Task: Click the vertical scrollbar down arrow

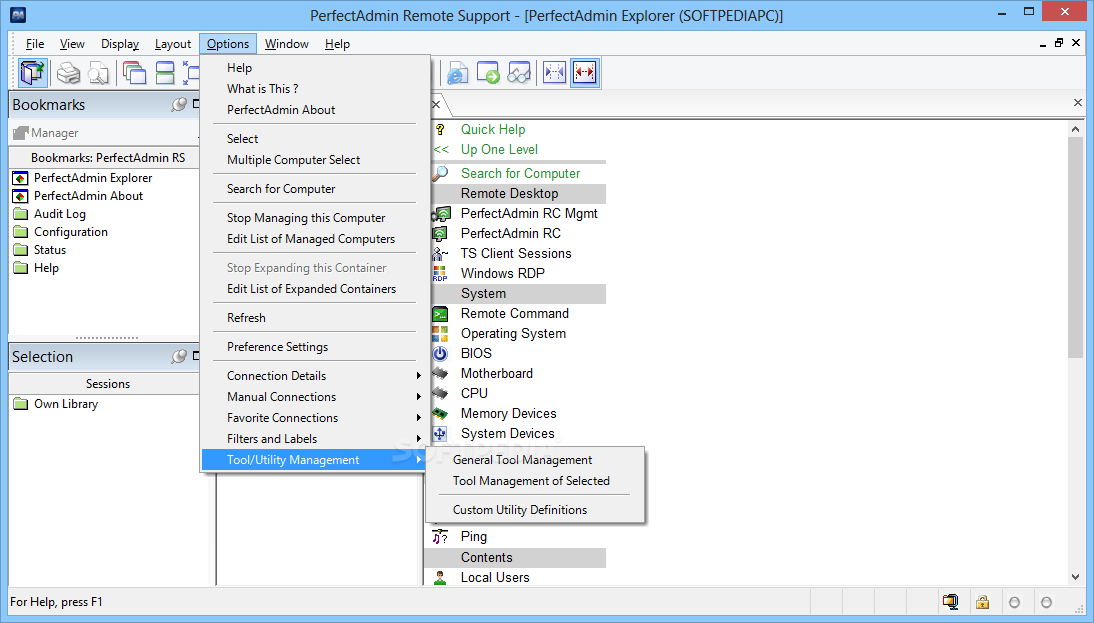Action: (x=1075, y=578)
